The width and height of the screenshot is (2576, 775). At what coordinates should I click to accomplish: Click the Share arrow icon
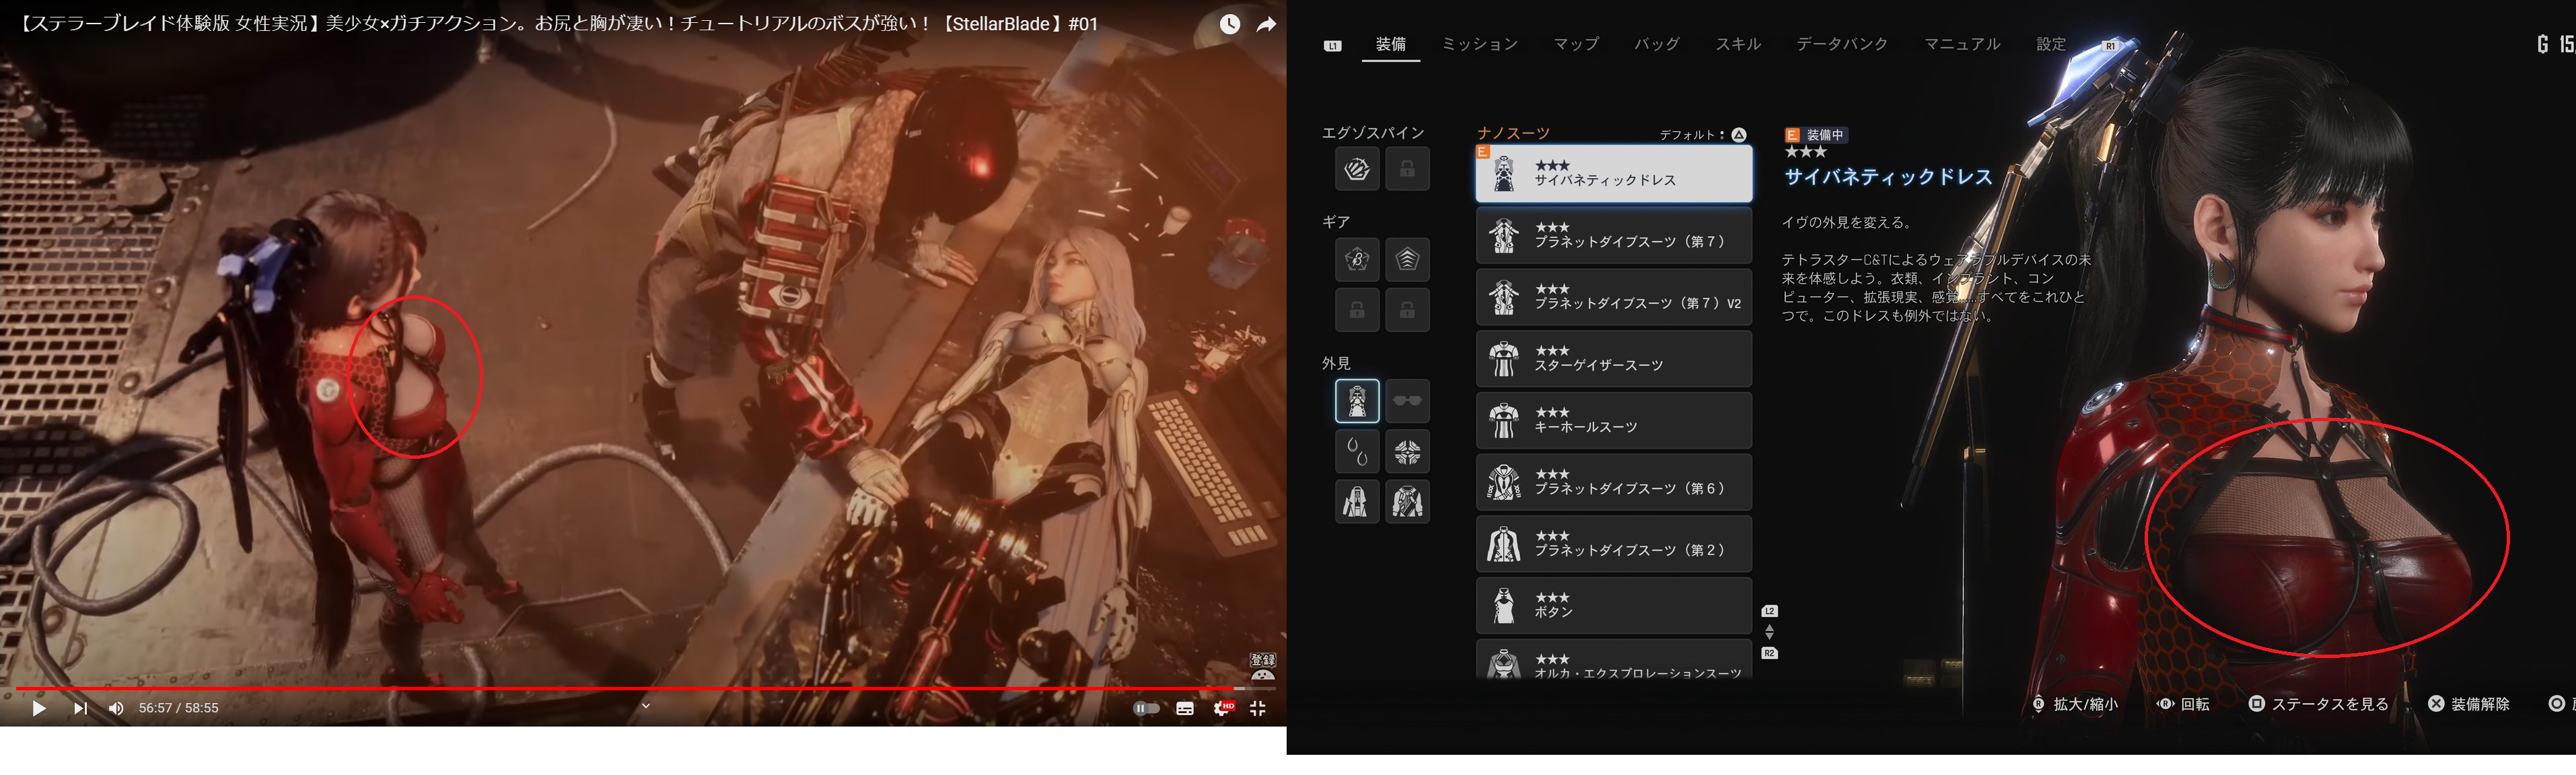pos(1266,24)
